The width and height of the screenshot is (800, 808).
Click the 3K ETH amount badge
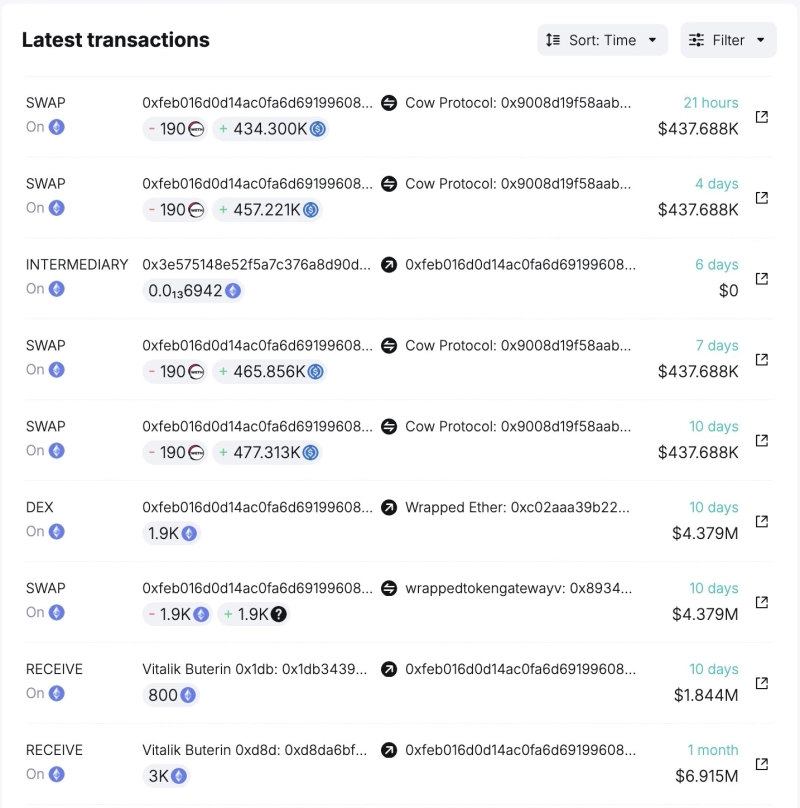[166, 776]
